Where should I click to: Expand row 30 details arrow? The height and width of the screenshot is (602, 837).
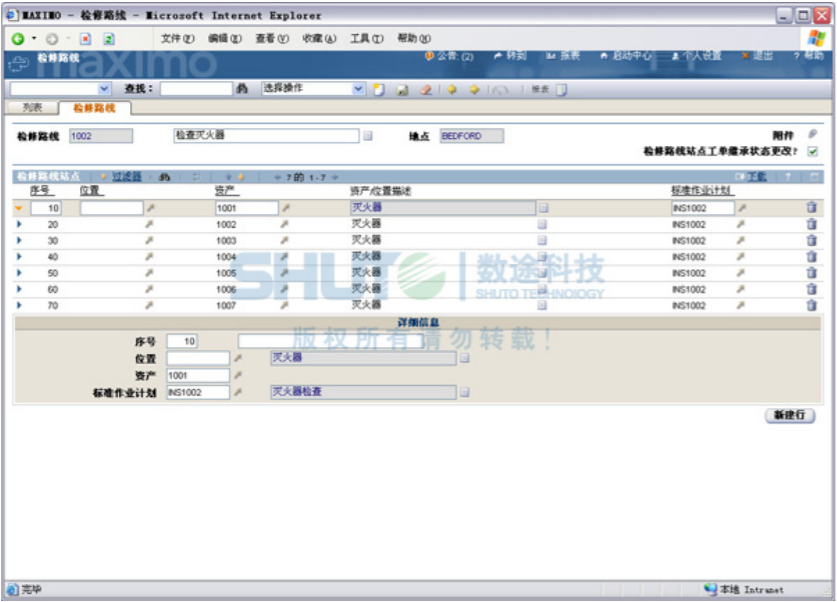tap(19, 240)
